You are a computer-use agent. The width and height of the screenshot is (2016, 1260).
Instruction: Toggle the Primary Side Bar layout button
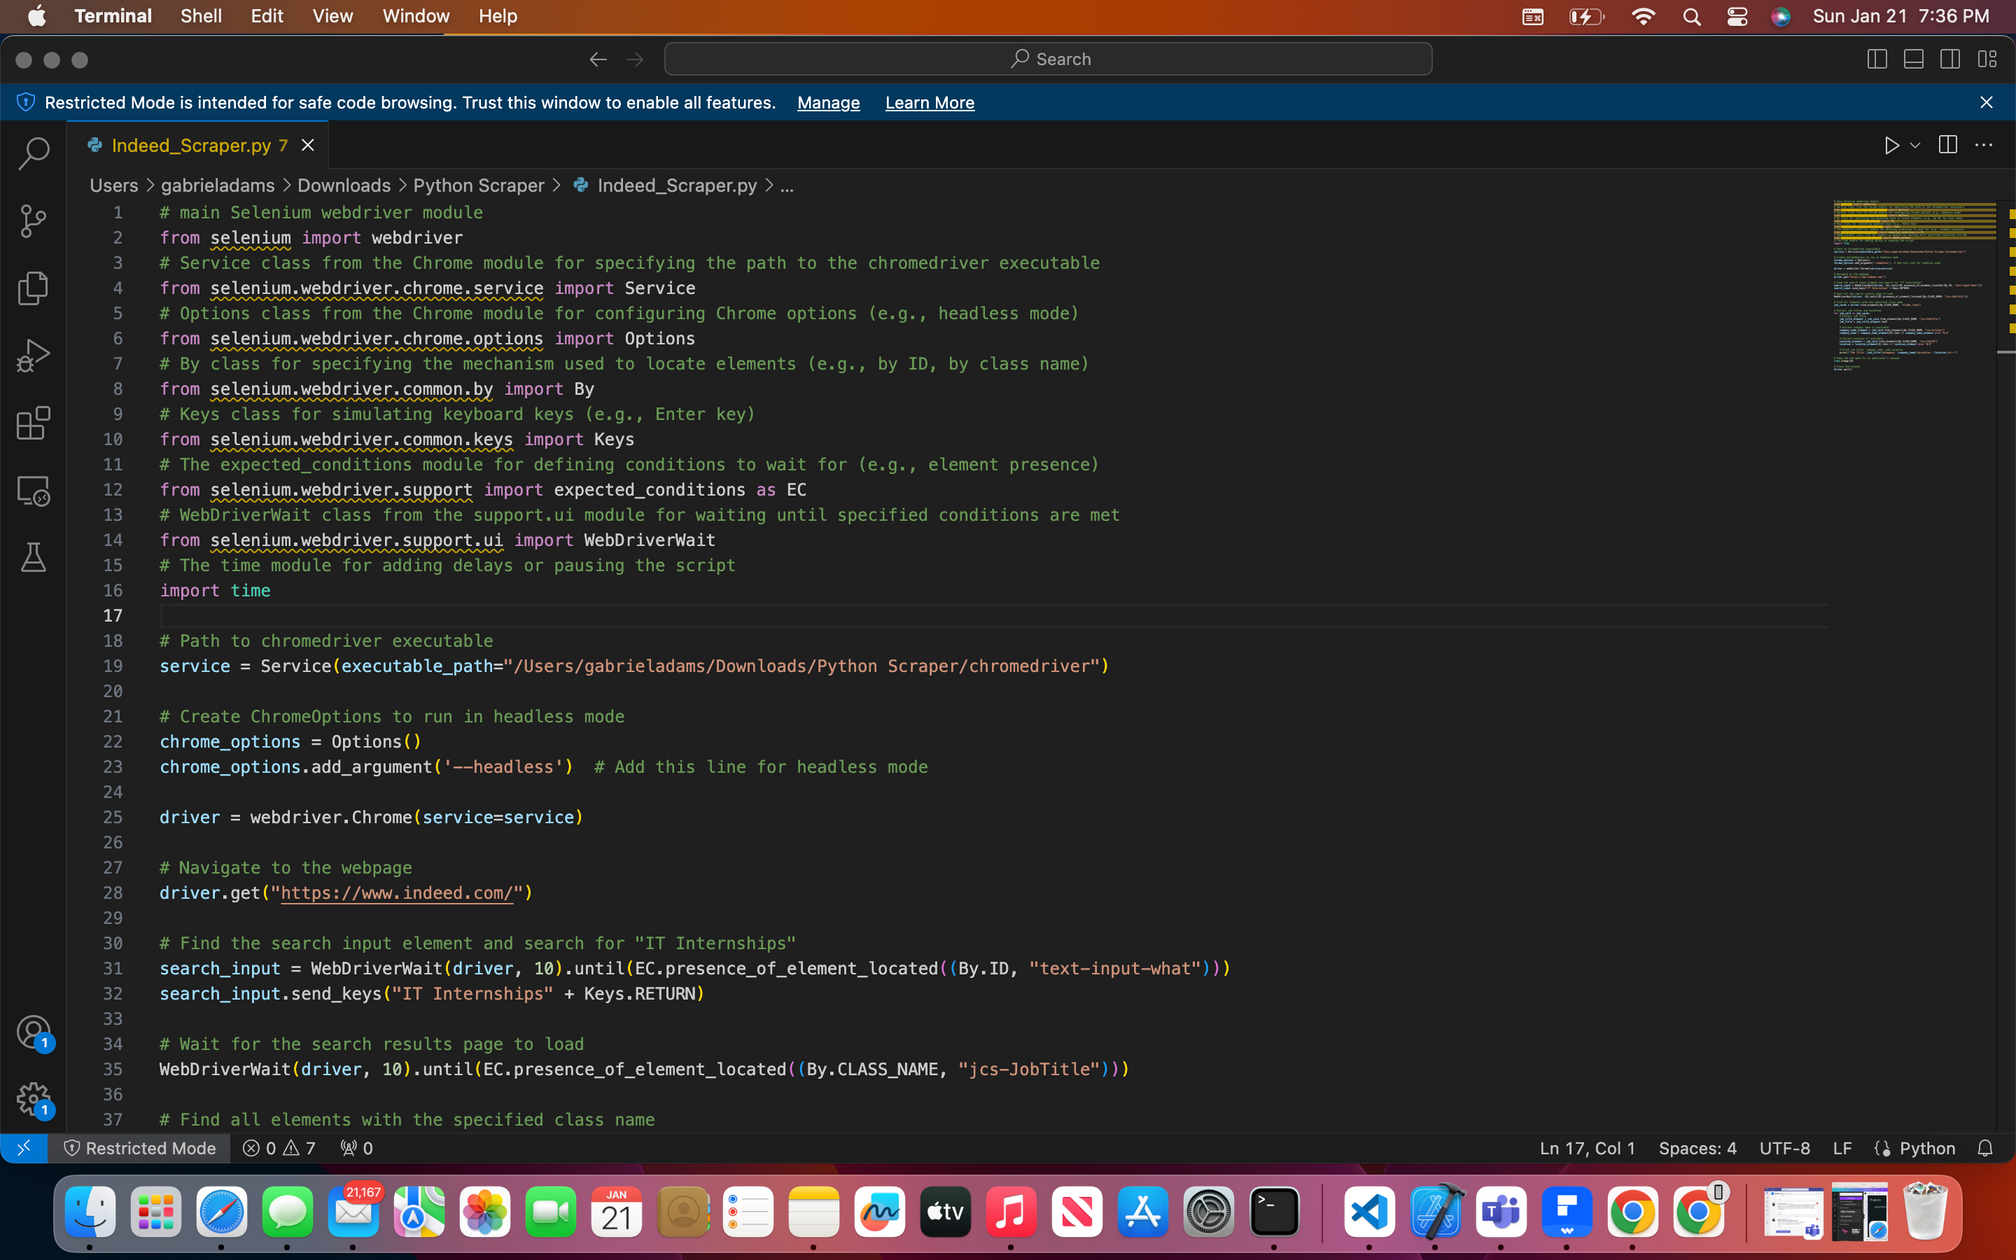click(1877, 59)
